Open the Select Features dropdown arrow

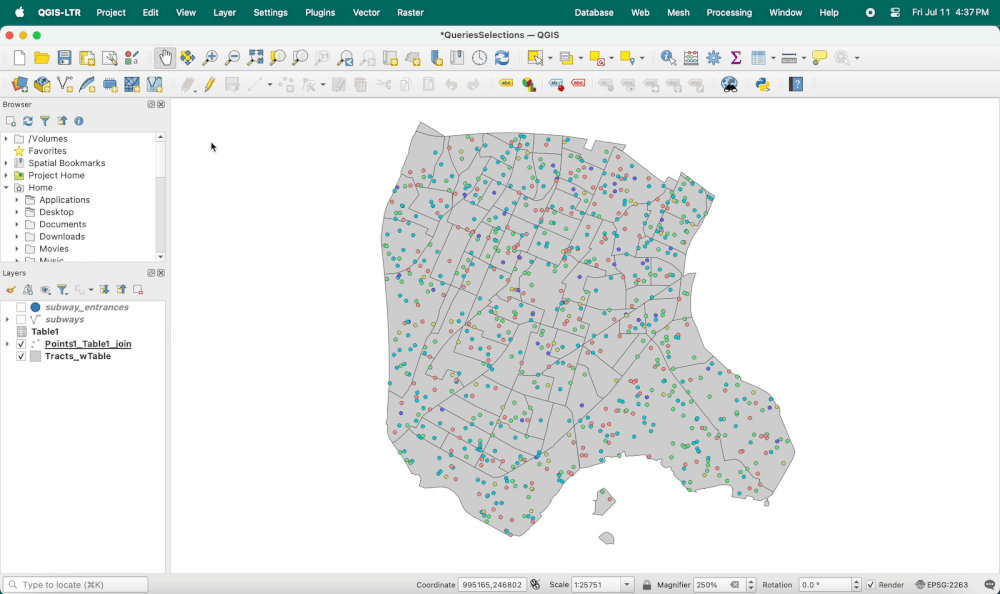coord(550,58)
